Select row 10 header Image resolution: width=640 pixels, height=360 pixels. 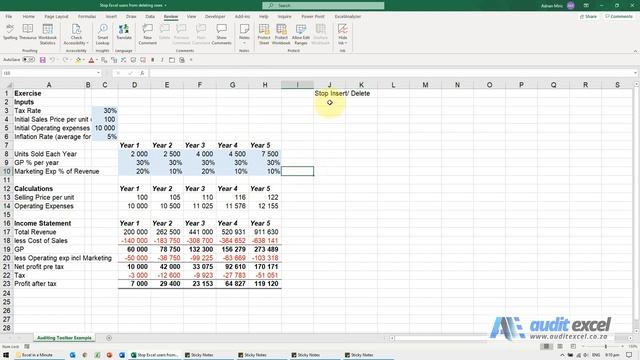(x=6, y=171)
